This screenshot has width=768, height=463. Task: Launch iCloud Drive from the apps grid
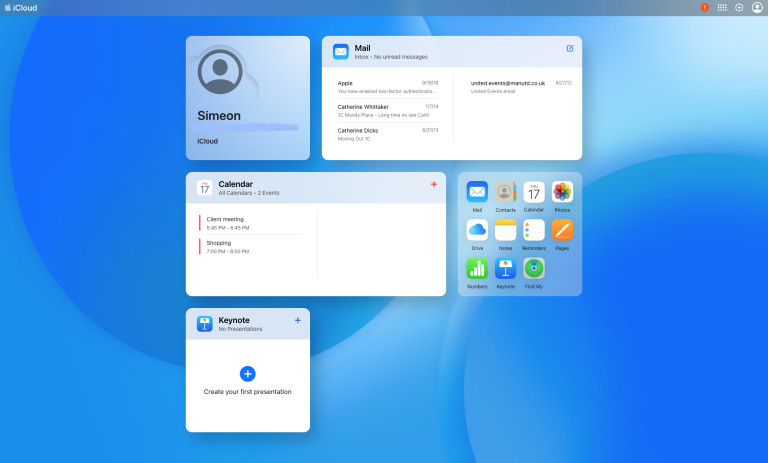(477, 230)
